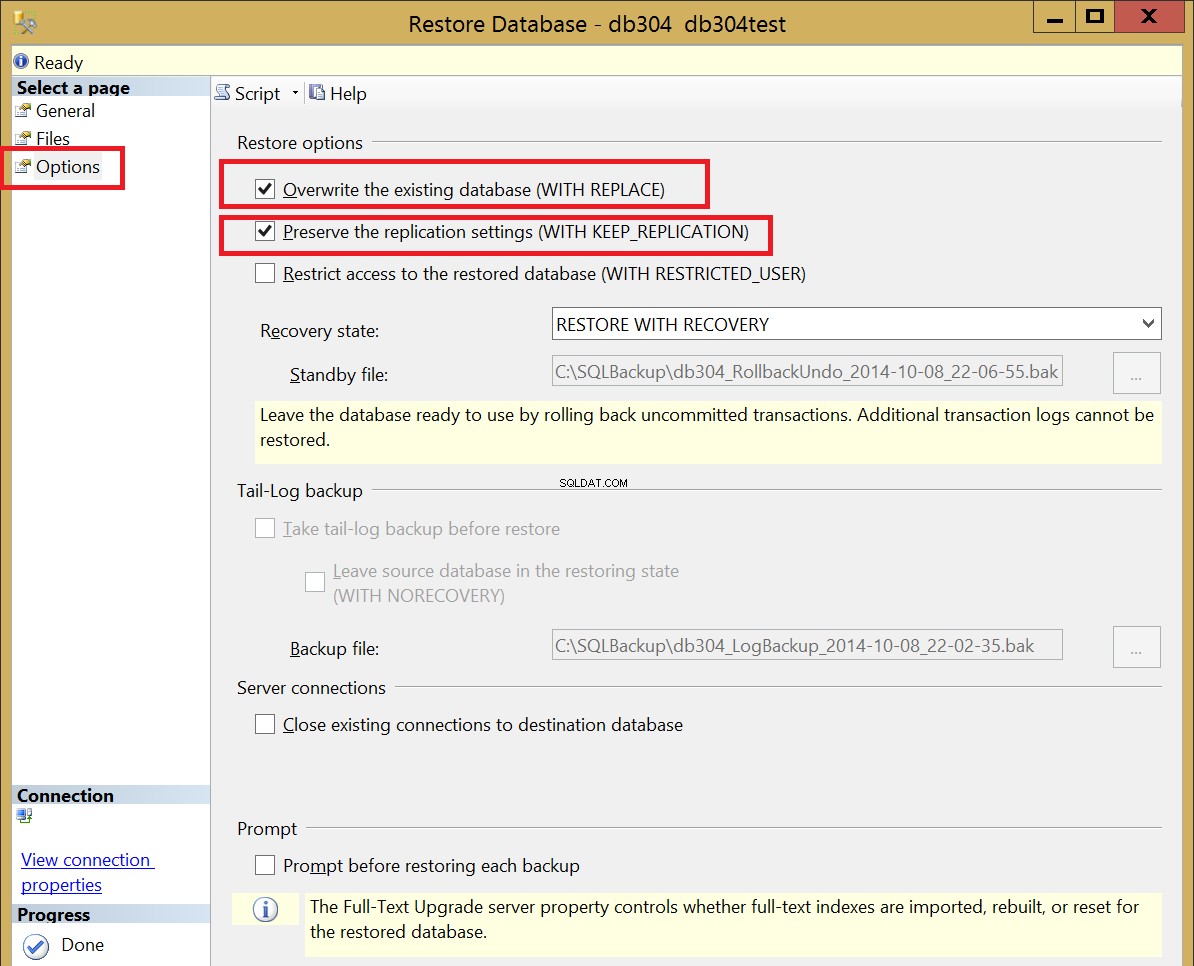The height and width of the screenshot is (966, 1194).
Task: Minimize the Restore Database window
Action: tap(1055, 17)
